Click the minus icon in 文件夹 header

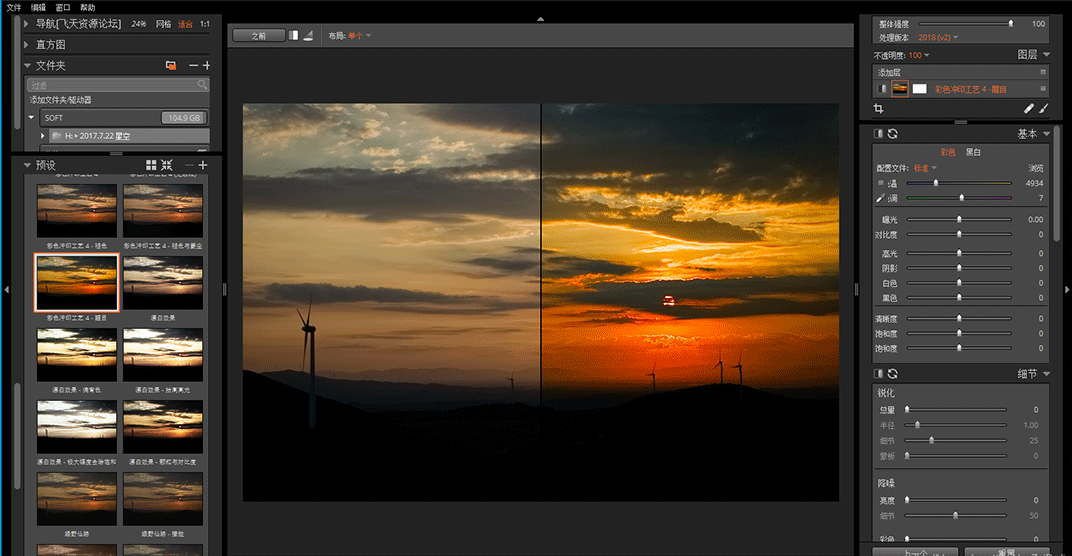pos(193,66)
